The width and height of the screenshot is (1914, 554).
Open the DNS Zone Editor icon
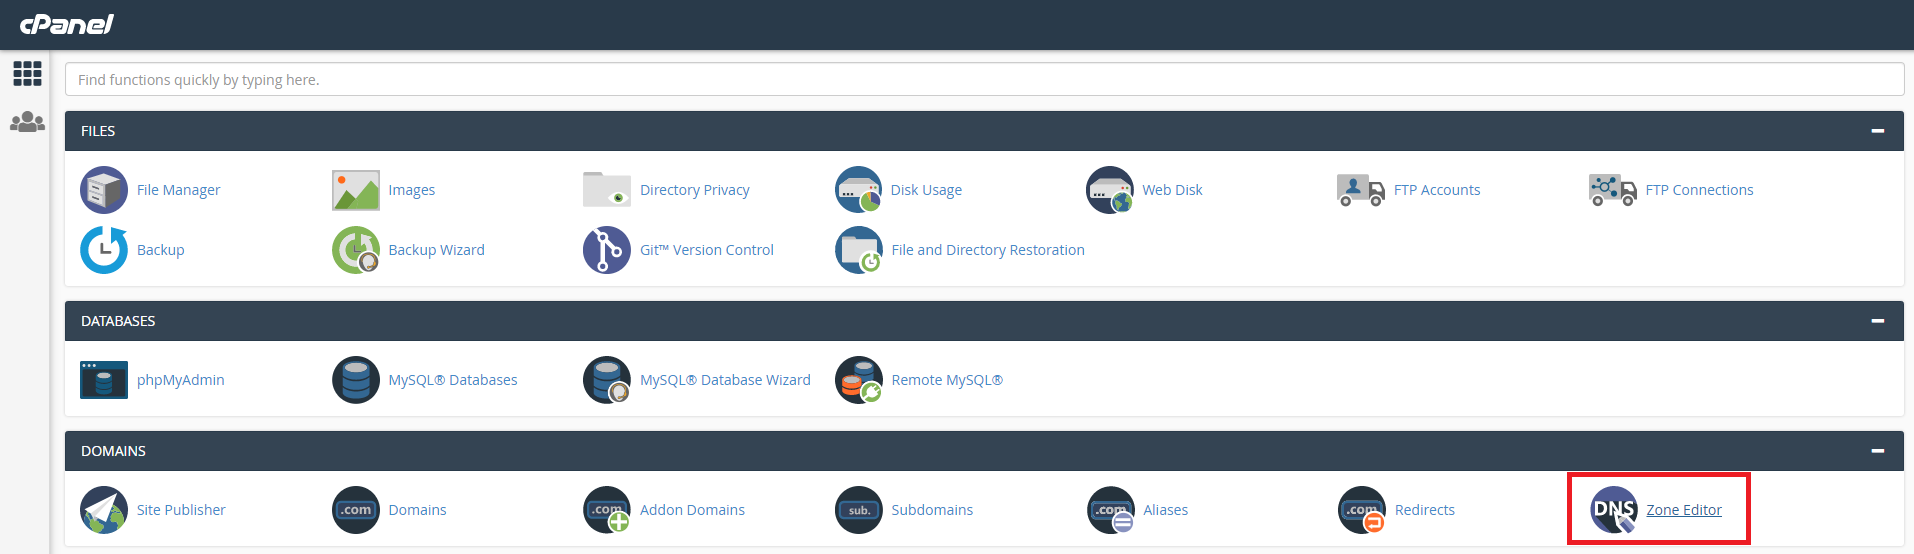pyautogui.click(x=1614, y=510)
